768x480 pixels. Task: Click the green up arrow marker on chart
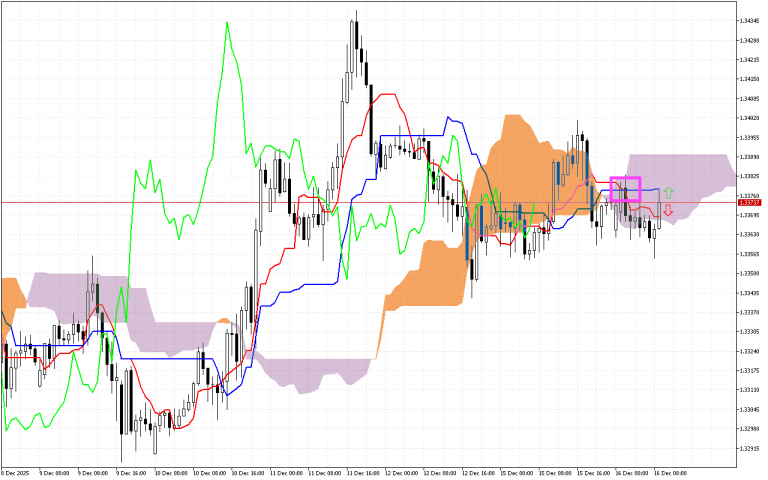click(668, 193)
